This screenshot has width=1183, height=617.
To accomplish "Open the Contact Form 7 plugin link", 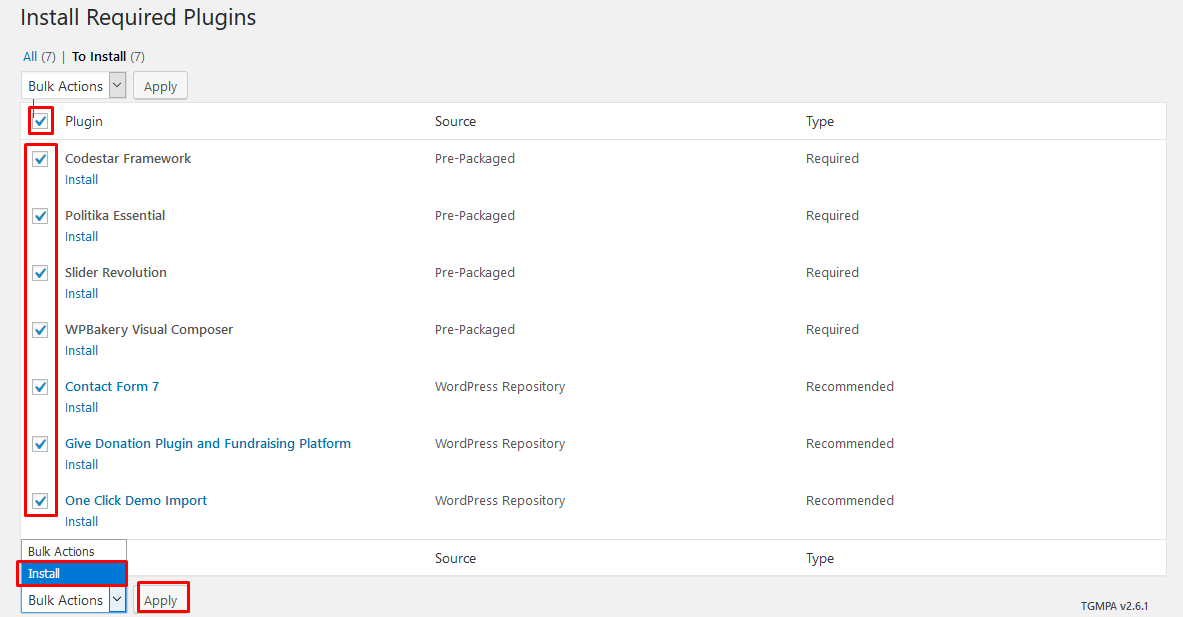I will point(112,386).
